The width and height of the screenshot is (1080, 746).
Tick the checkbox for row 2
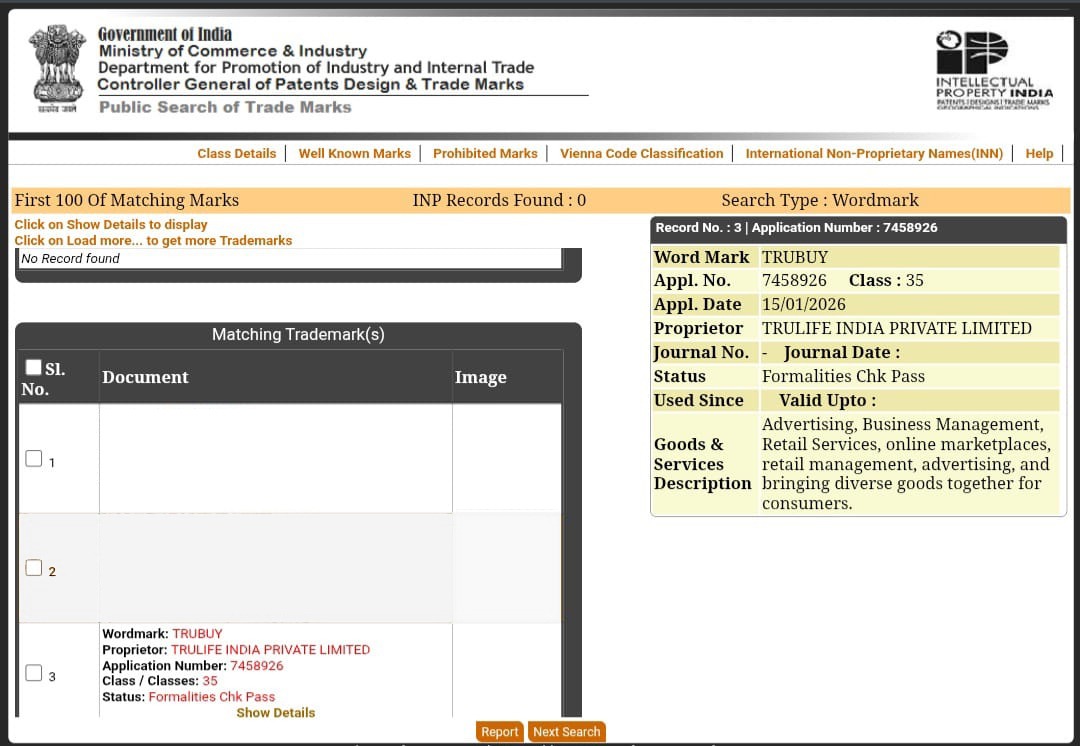(x=33, y=566)
